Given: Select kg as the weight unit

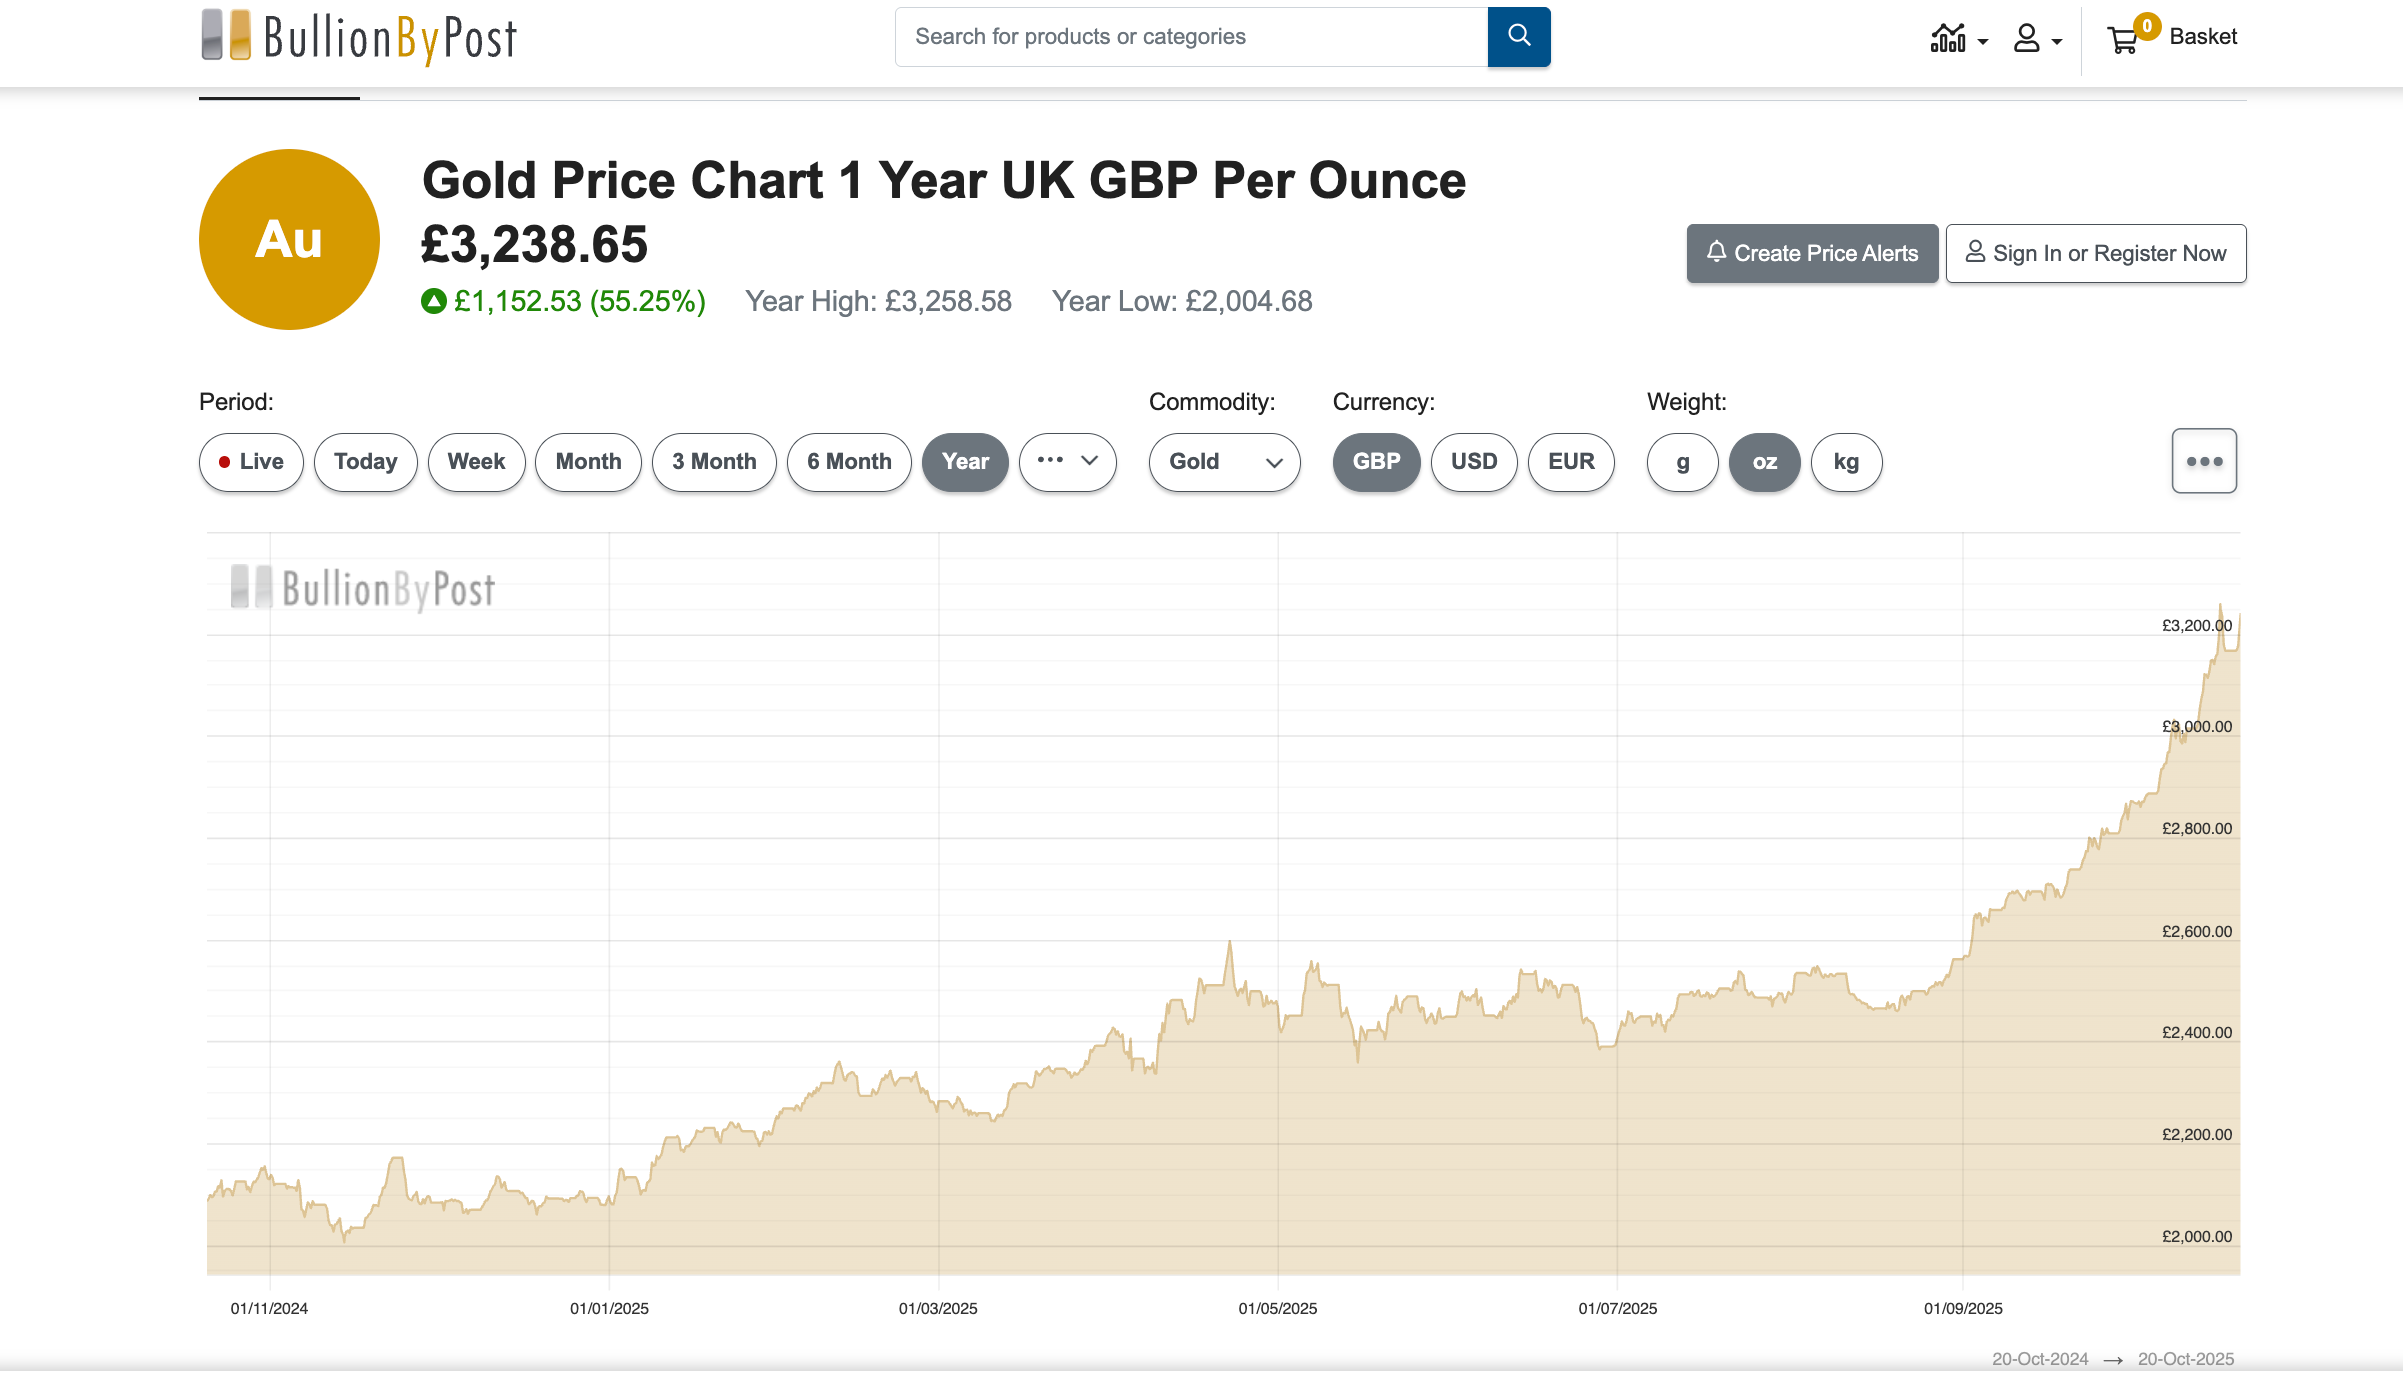Looking at the screenshot, I should 1845,462.
